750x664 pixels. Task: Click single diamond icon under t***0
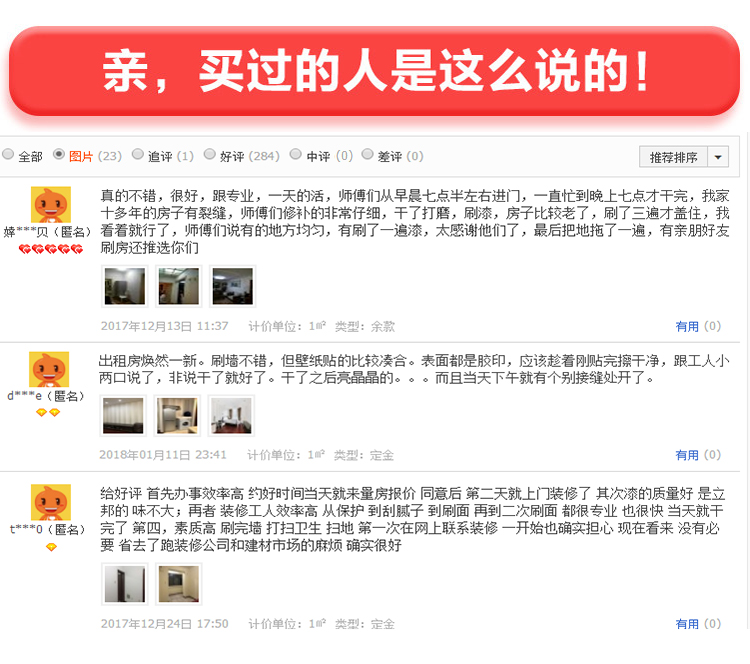coord(51,547)
